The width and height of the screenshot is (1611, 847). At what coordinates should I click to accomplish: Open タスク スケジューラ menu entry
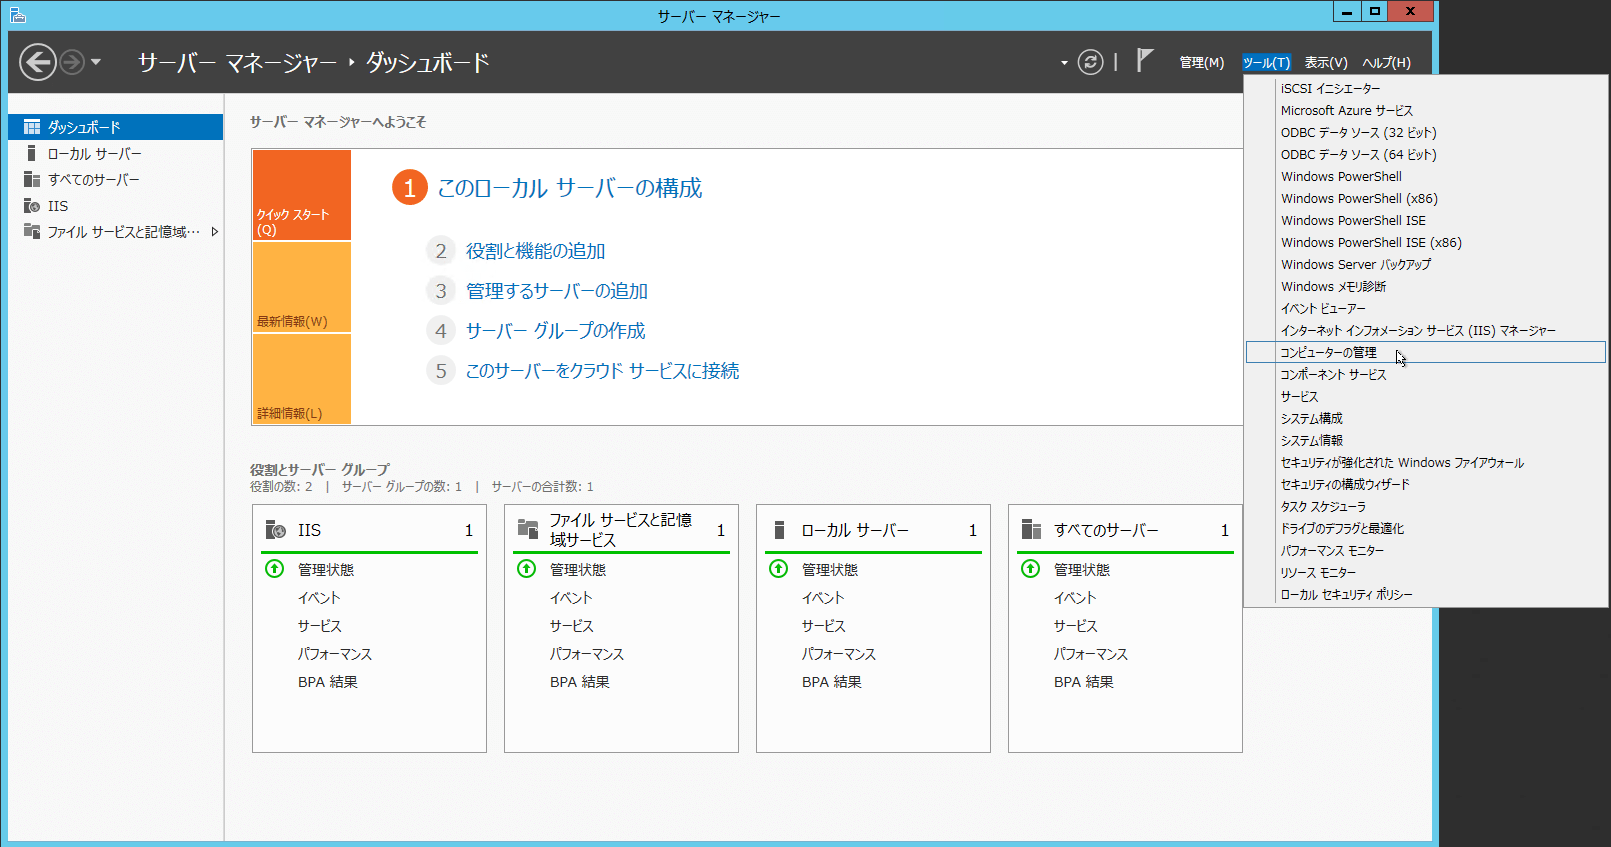[x=1426, y=506]
